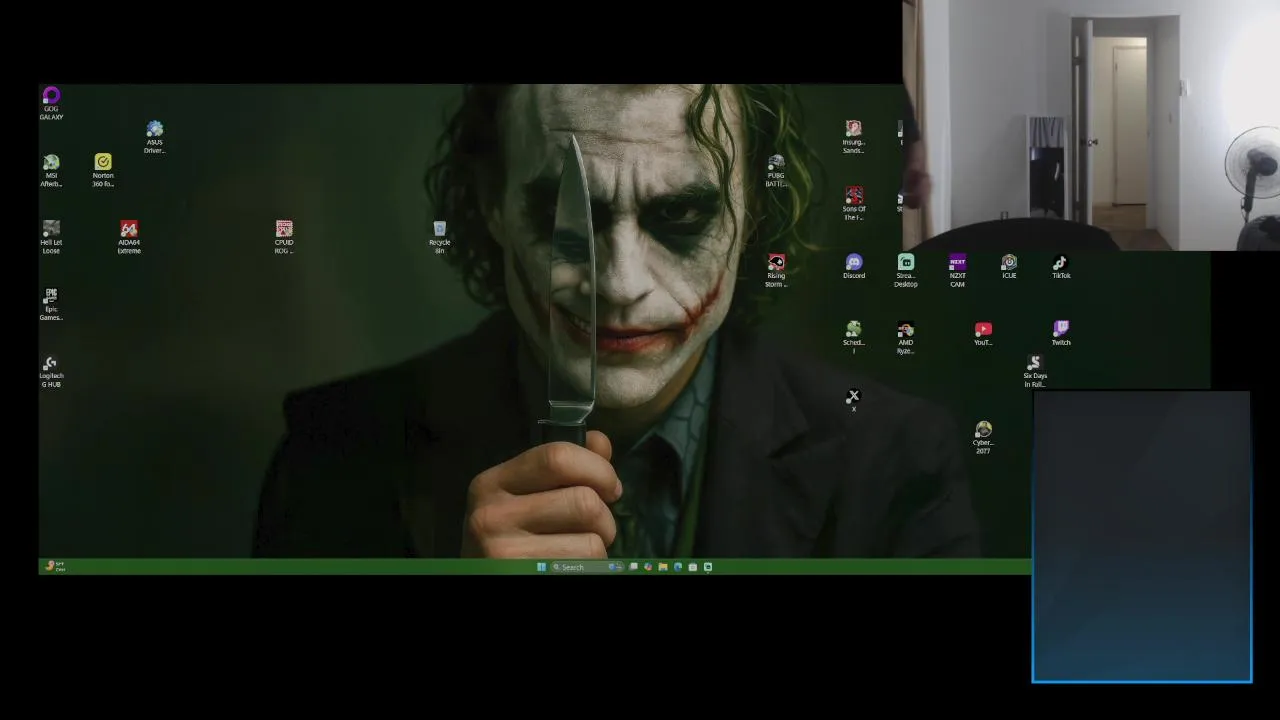Select the YouTube desktop shortcut
Screen dimensions: 1280x720
tap(983, 333)
